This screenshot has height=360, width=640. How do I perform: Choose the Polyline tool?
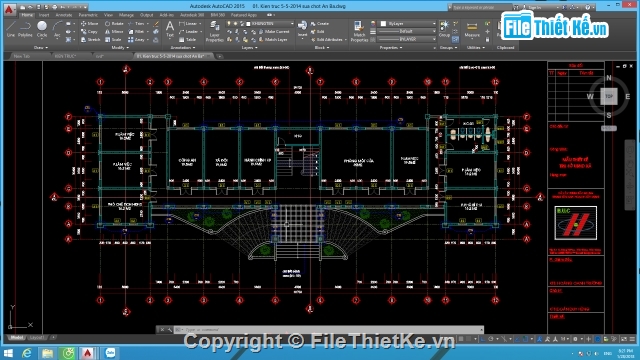(x=25, y=29)
